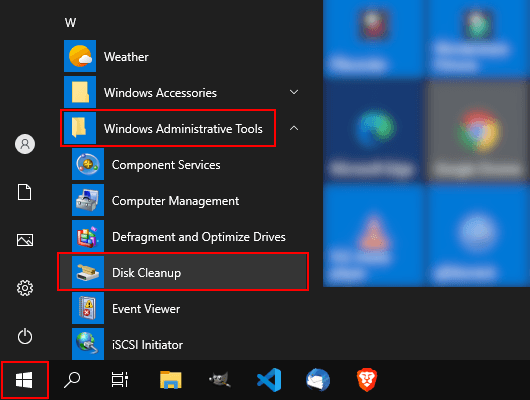Launch Visual Studio Code from taskbar
Screen dimensions: 530x400
[x=269, y=380]
